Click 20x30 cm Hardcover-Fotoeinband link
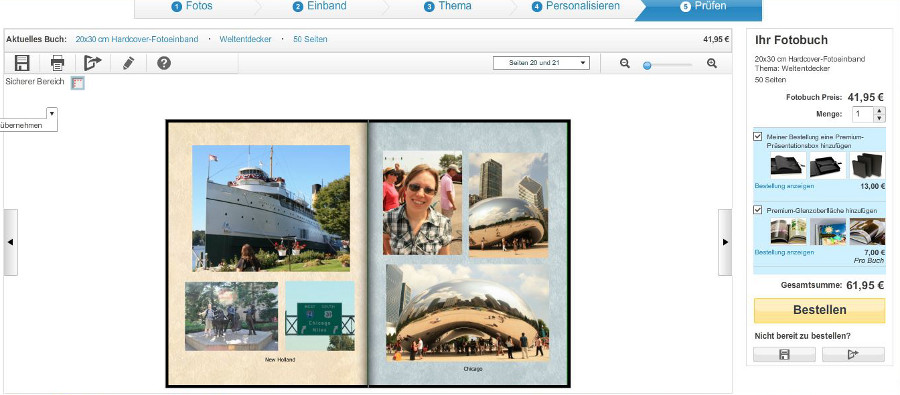The image size is (900, 395). click(137, 40)
